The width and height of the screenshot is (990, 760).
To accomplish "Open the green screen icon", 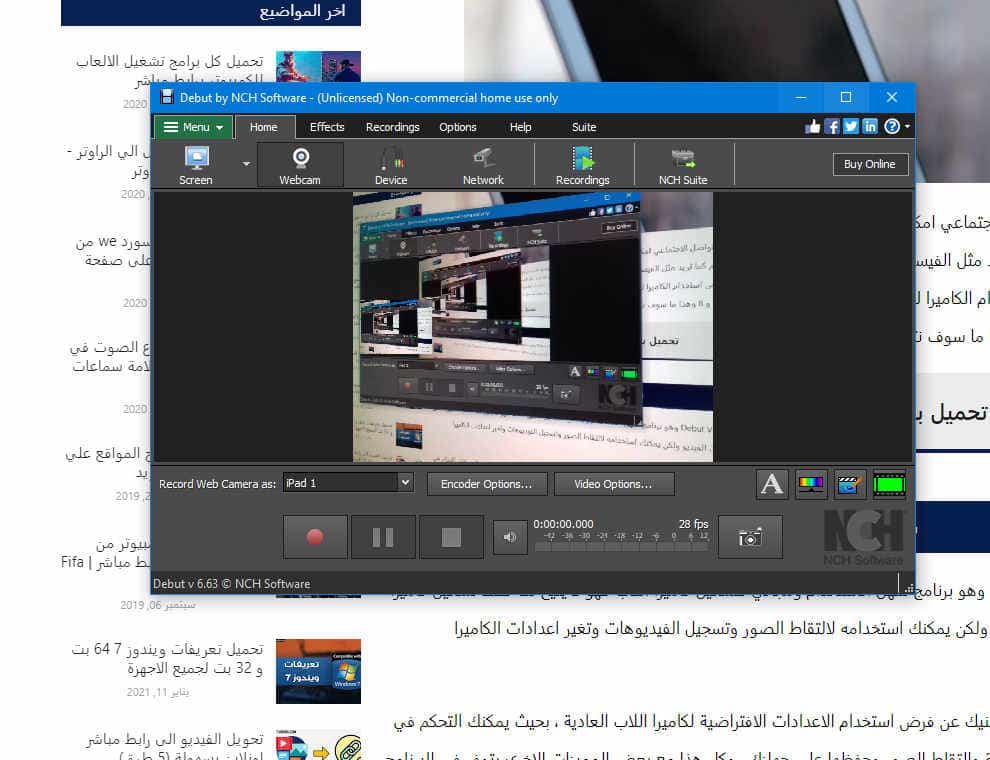I will point(889,485).
